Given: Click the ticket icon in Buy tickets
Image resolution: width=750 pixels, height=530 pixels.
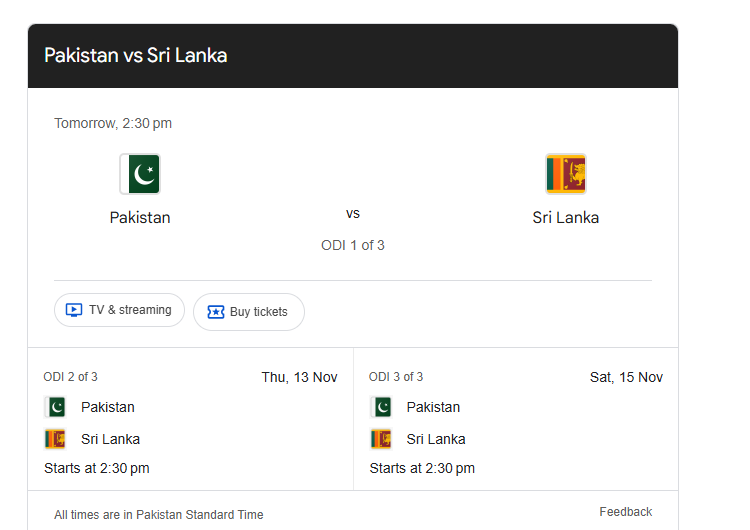Looking at the screenshot, I should [215, 312].
